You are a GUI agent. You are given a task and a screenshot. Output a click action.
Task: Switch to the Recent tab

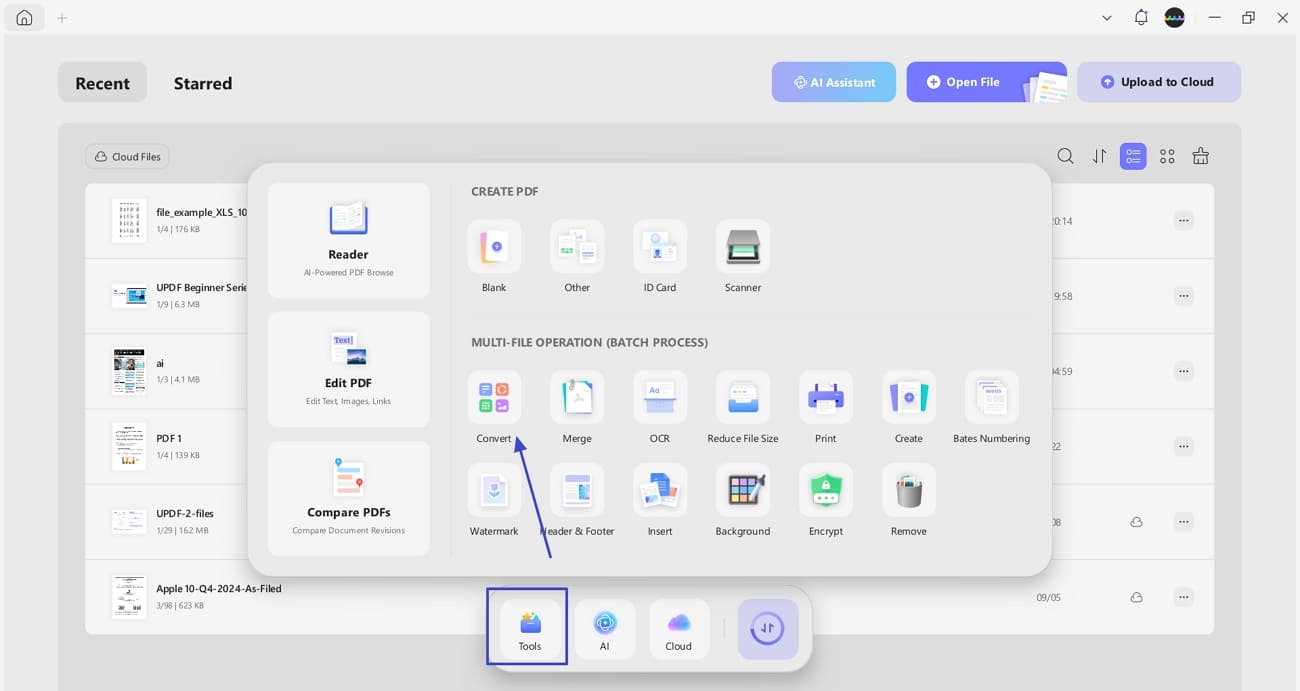pos(102,83)
